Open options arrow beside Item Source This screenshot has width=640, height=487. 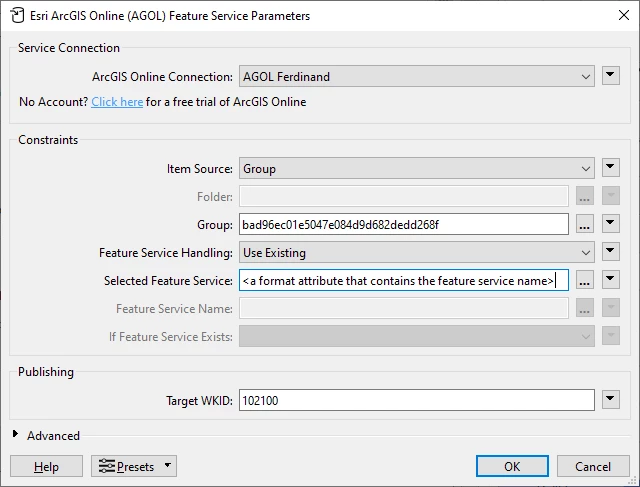click(x=610, y=167)
